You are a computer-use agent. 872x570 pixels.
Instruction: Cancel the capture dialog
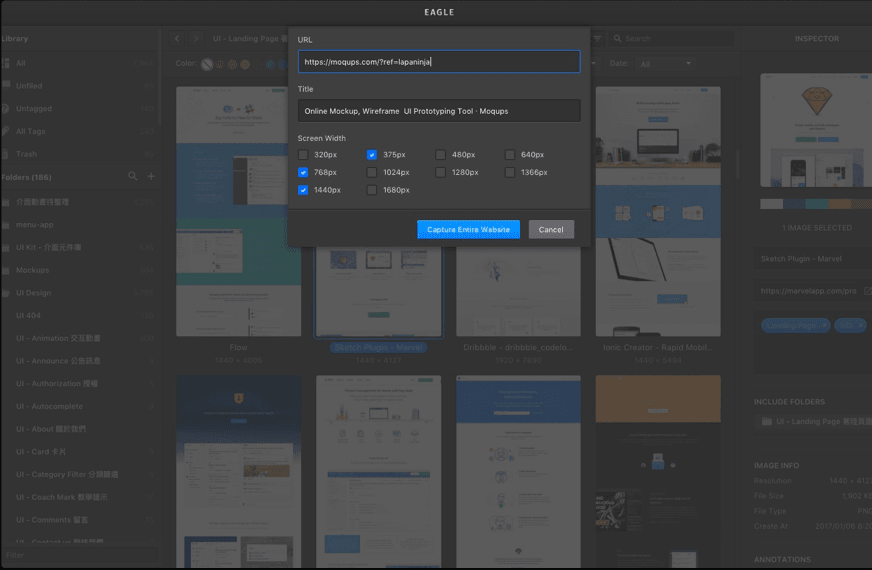tap(551, 229)
